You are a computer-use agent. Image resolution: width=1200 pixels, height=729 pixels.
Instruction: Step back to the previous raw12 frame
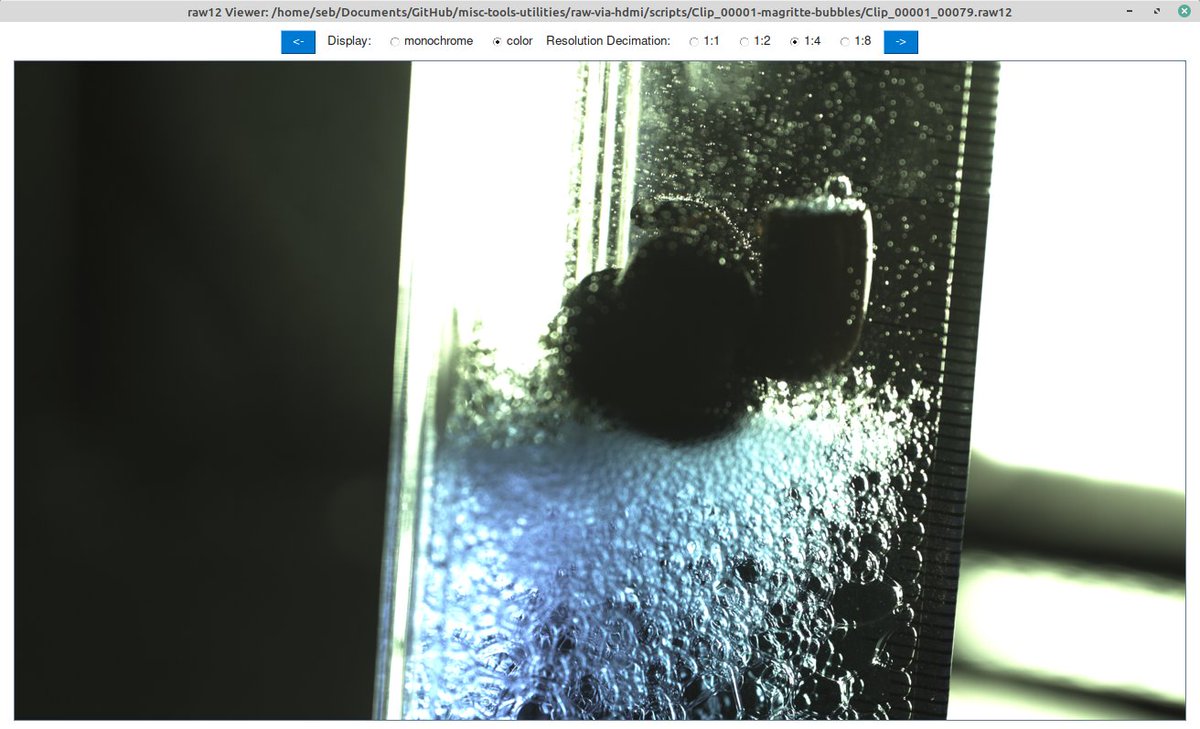pos(297,41)
